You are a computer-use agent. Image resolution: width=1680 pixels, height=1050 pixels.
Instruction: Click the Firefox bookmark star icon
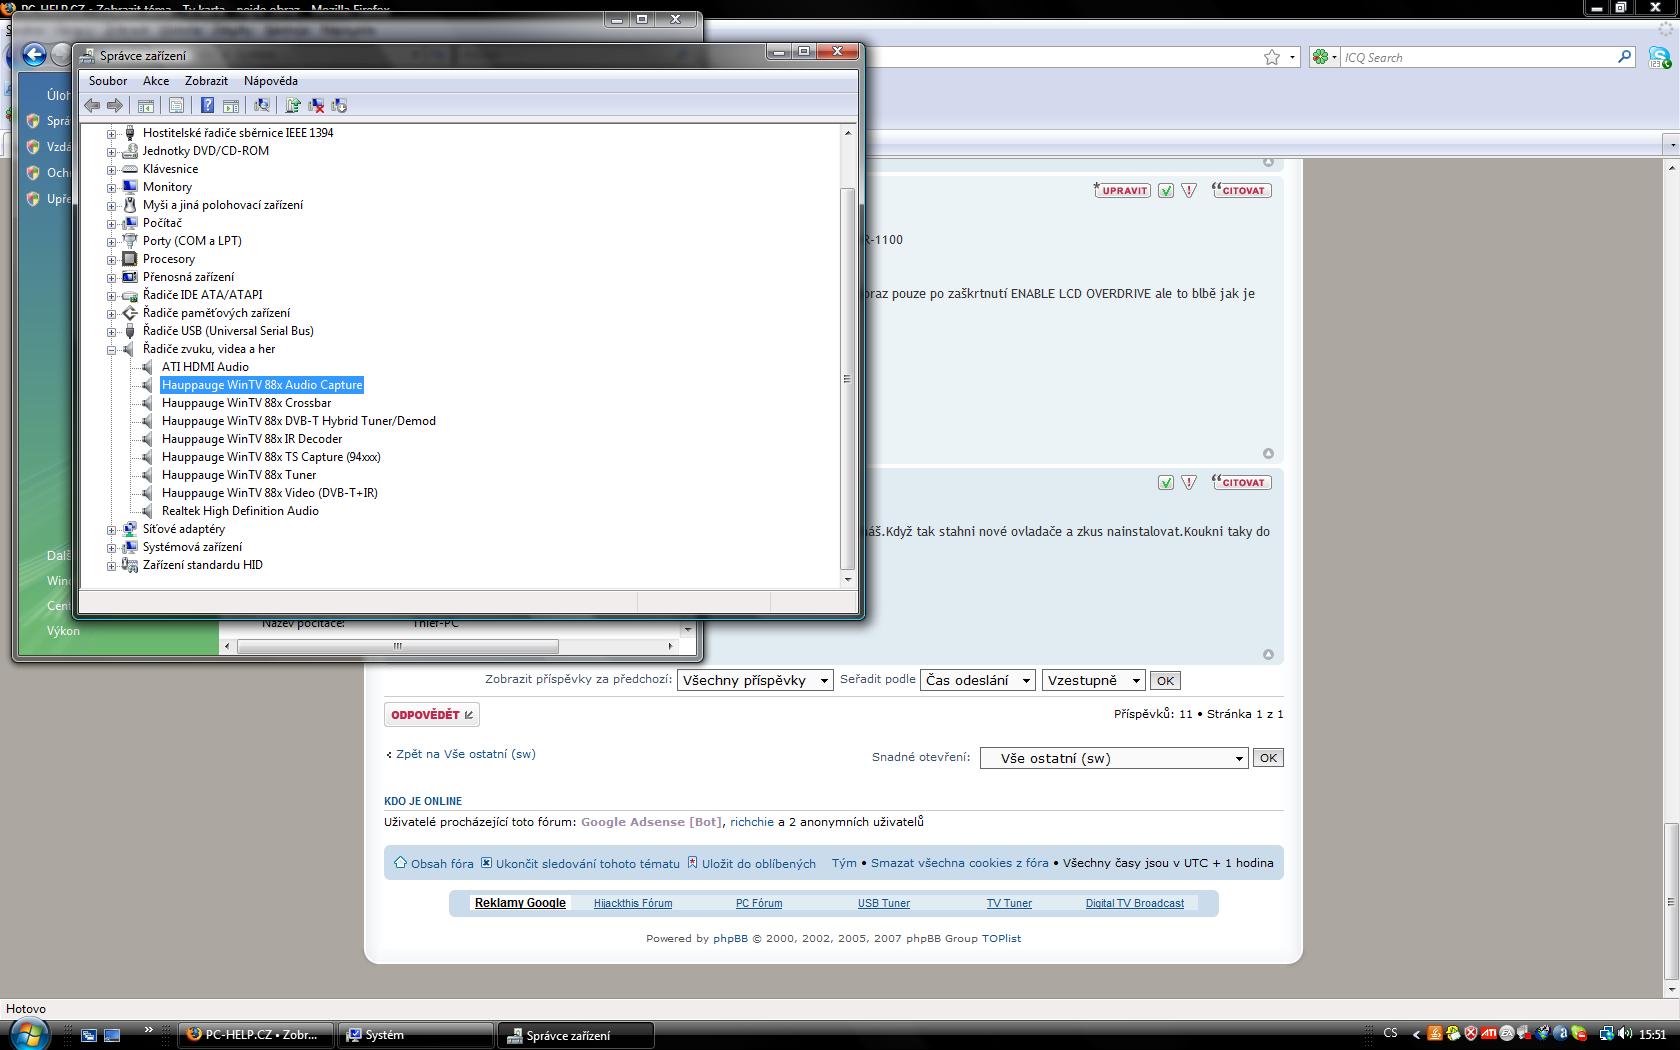point(1272,57)
